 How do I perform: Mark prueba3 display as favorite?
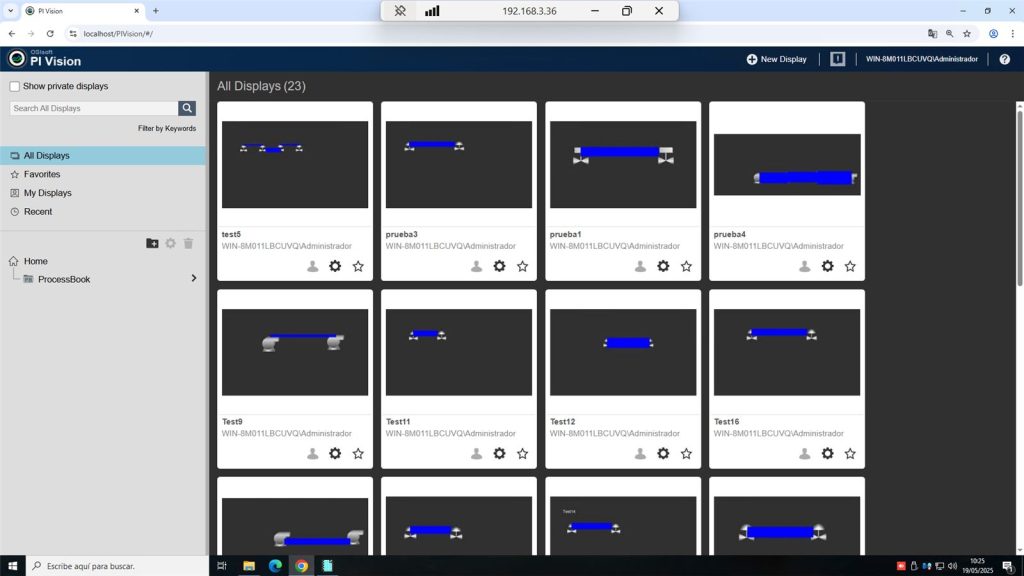click(x=522, y=266)
